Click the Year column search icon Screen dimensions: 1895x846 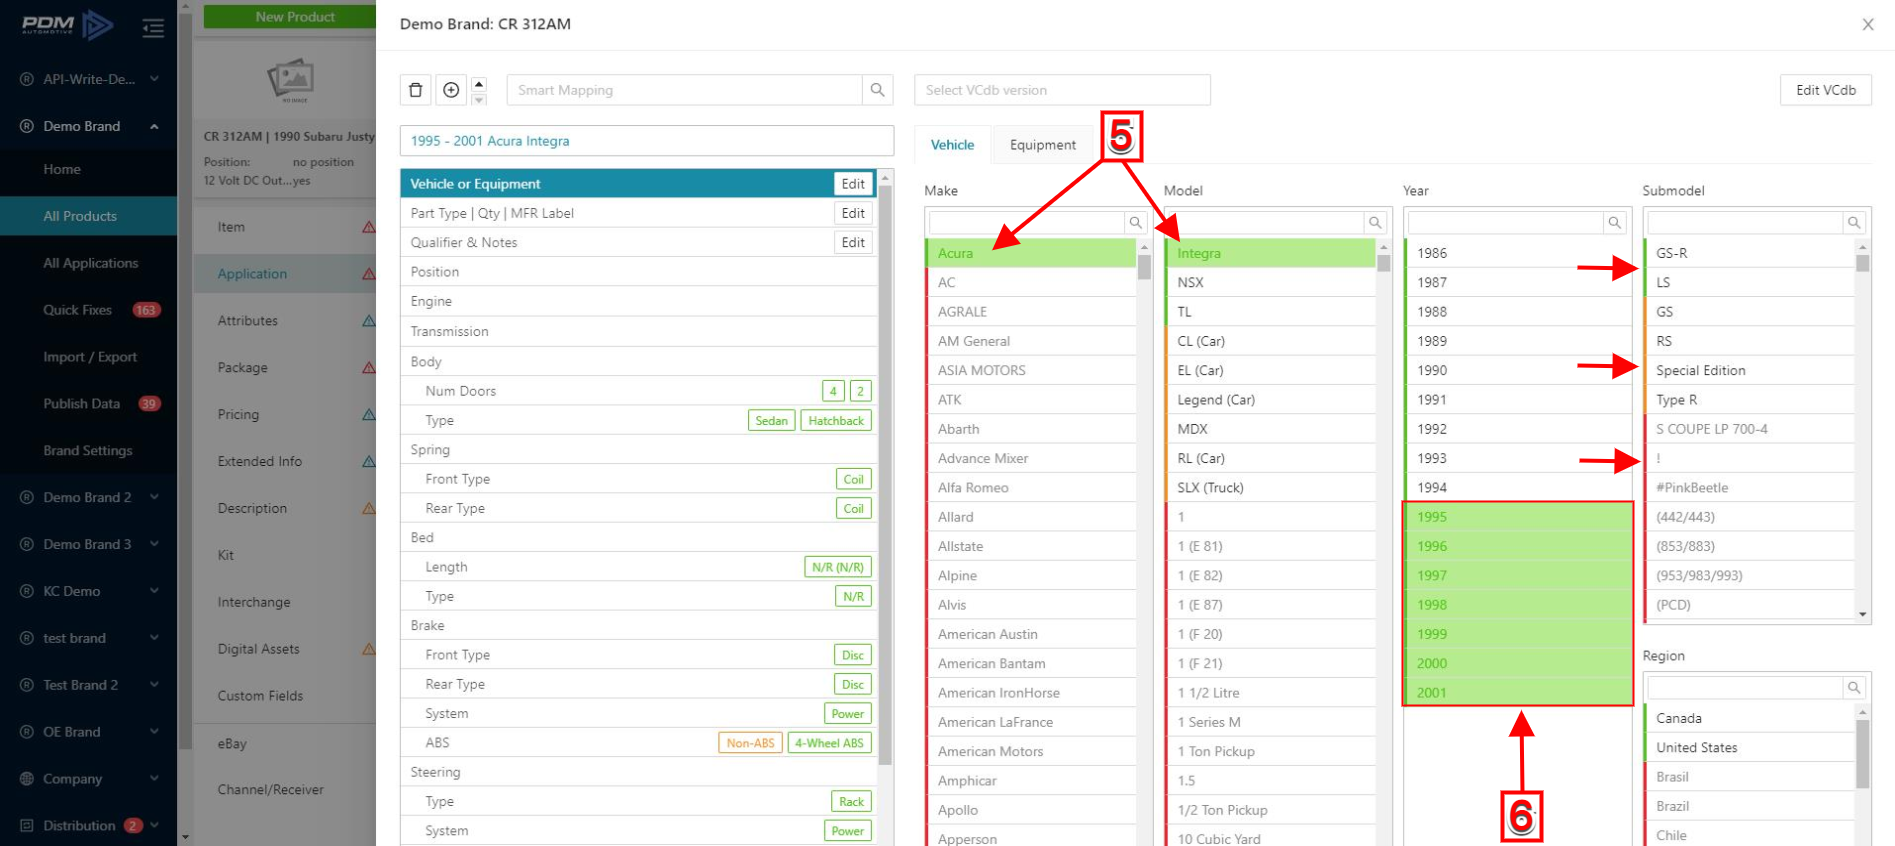(1614, 222)
